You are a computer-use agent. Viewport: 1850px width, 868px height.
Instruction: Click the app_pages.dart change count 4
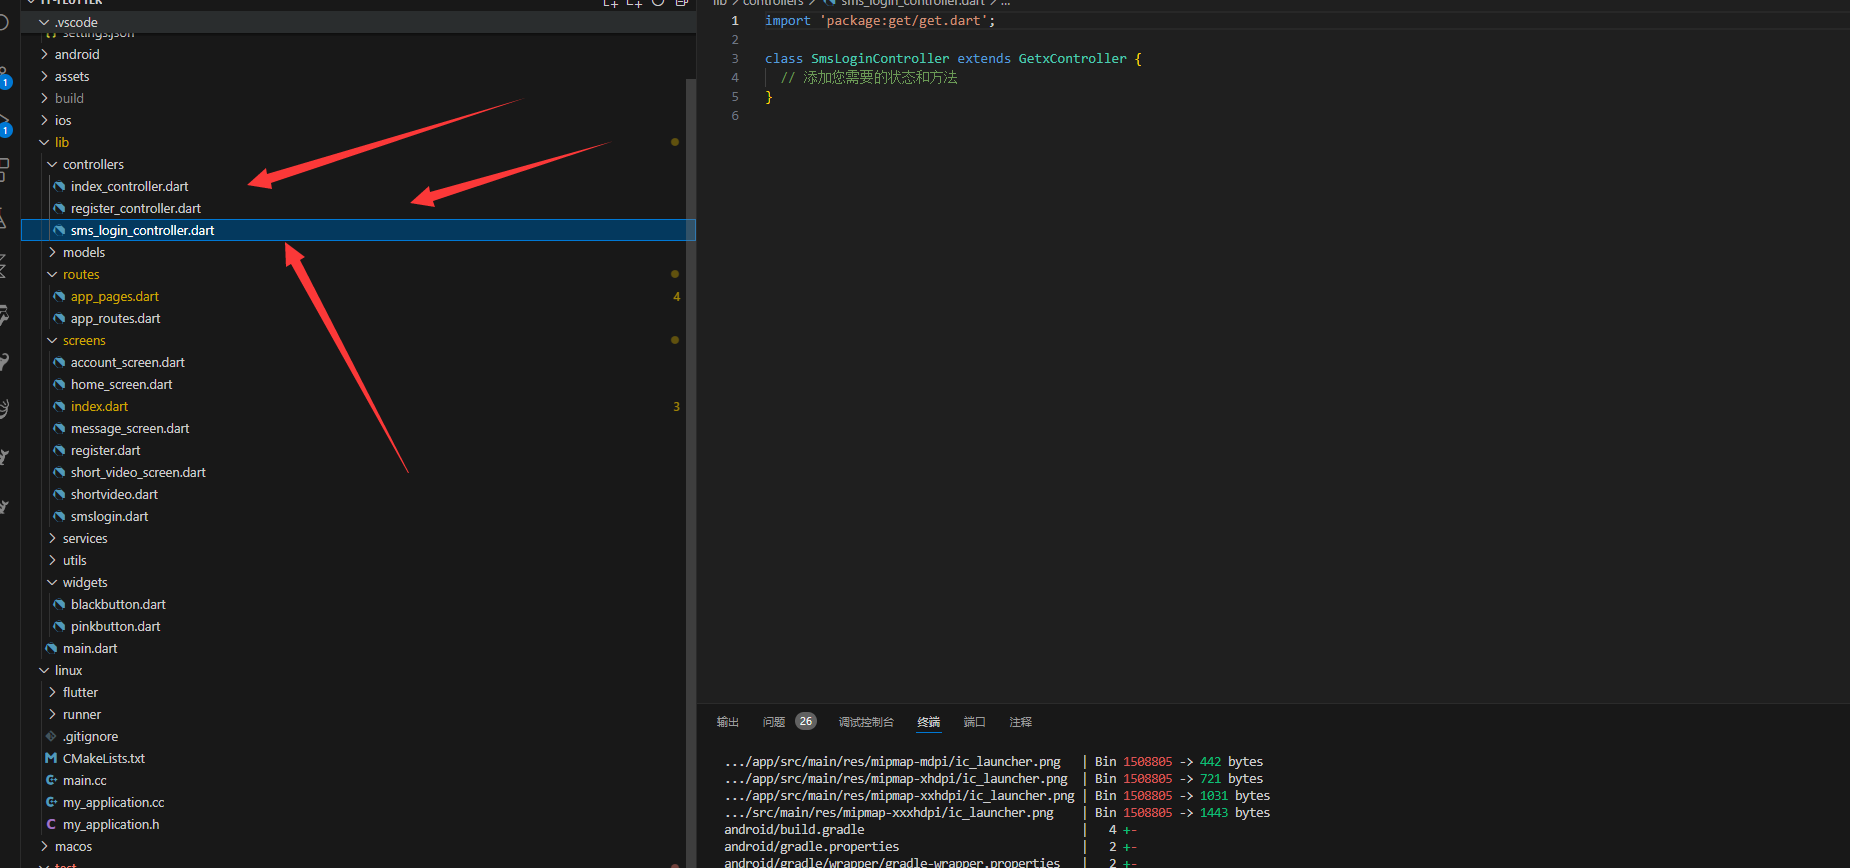tap(677, 296)
